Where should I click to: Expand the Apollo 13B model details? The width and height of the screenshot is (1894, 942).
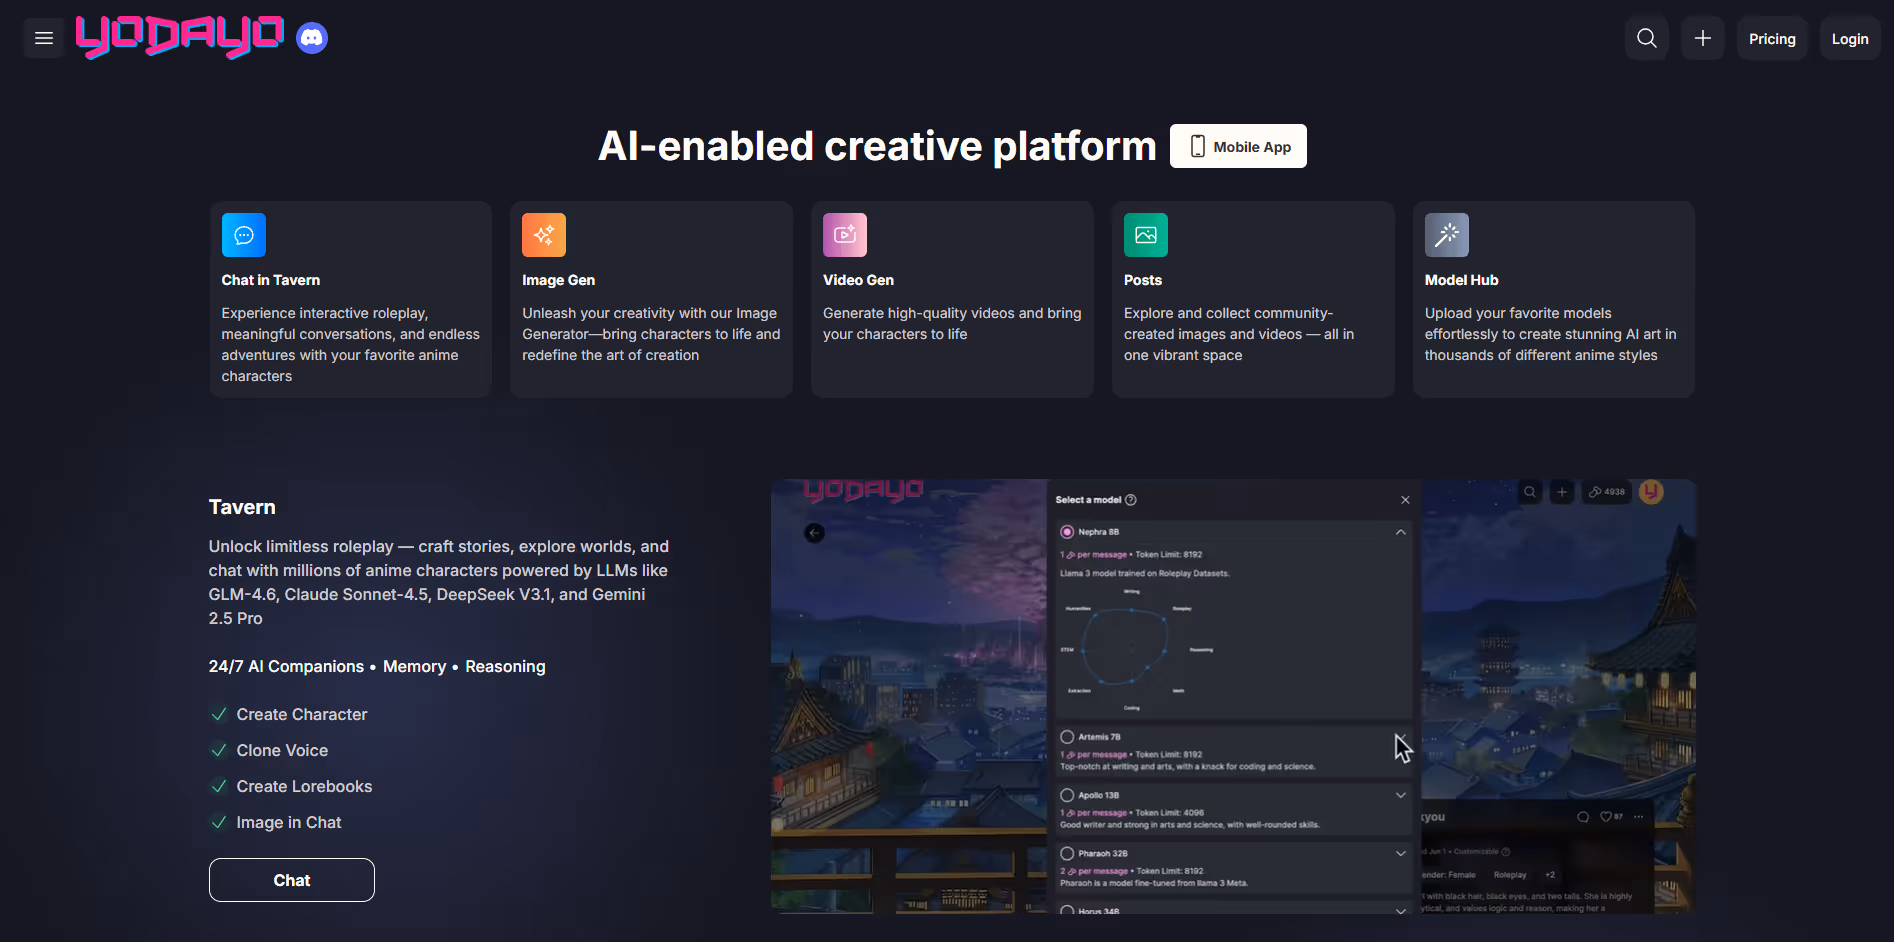(x=1401, y=795)
